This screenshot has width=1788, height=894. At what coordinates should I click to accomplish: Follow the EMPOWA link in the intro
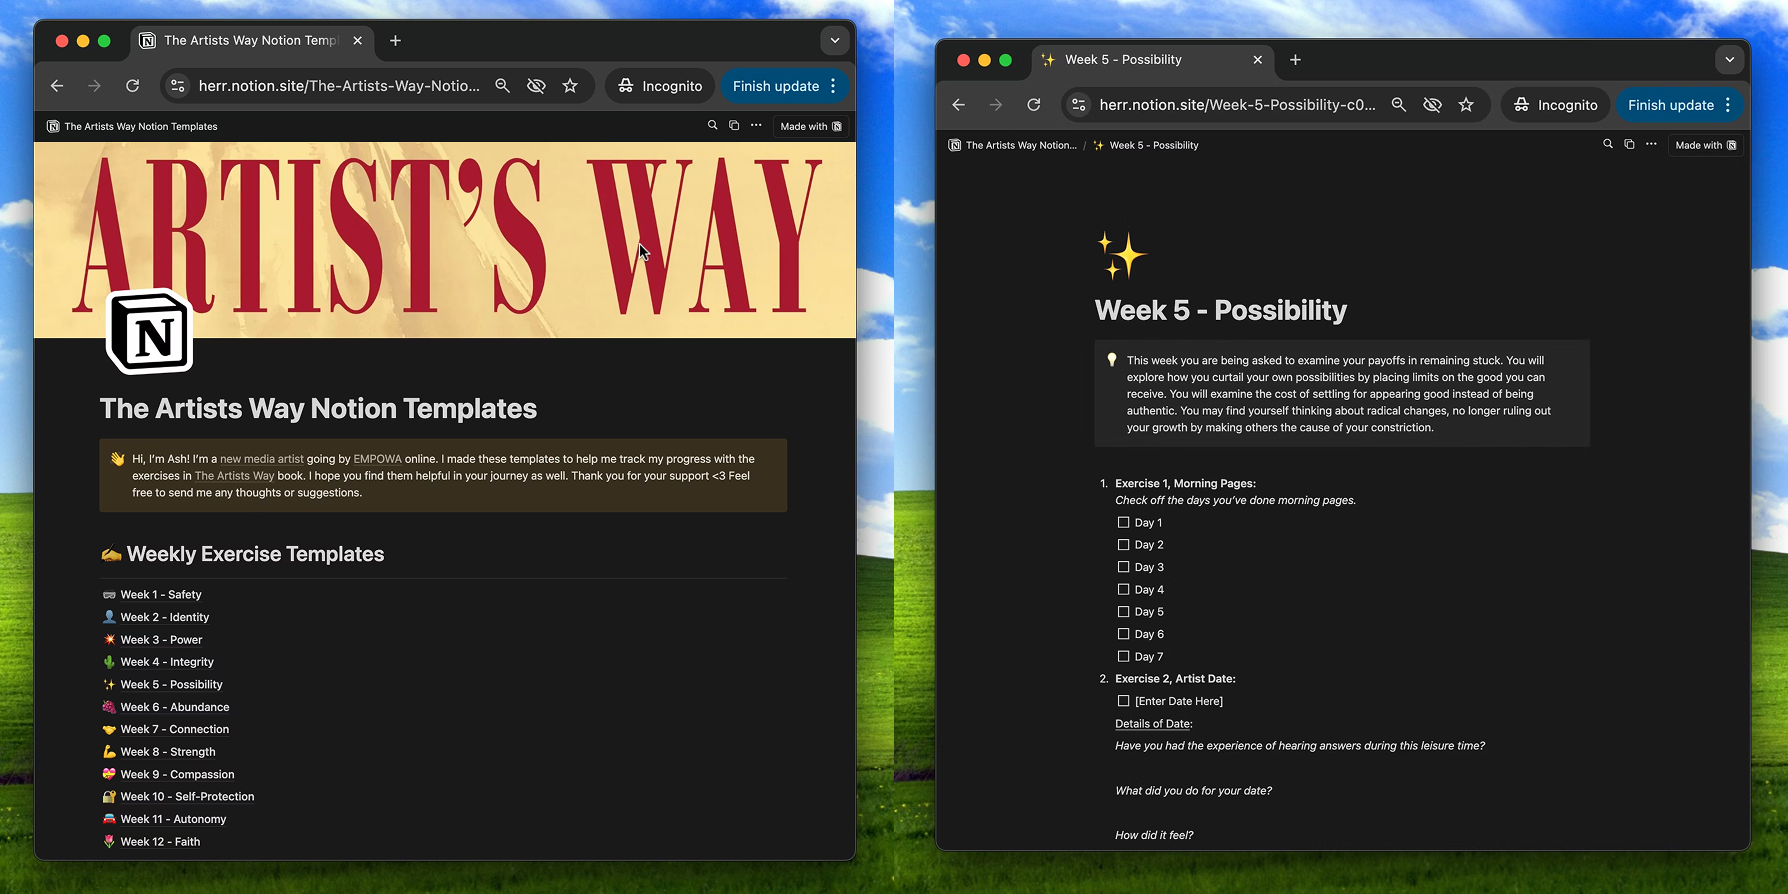tap(377, 459)
